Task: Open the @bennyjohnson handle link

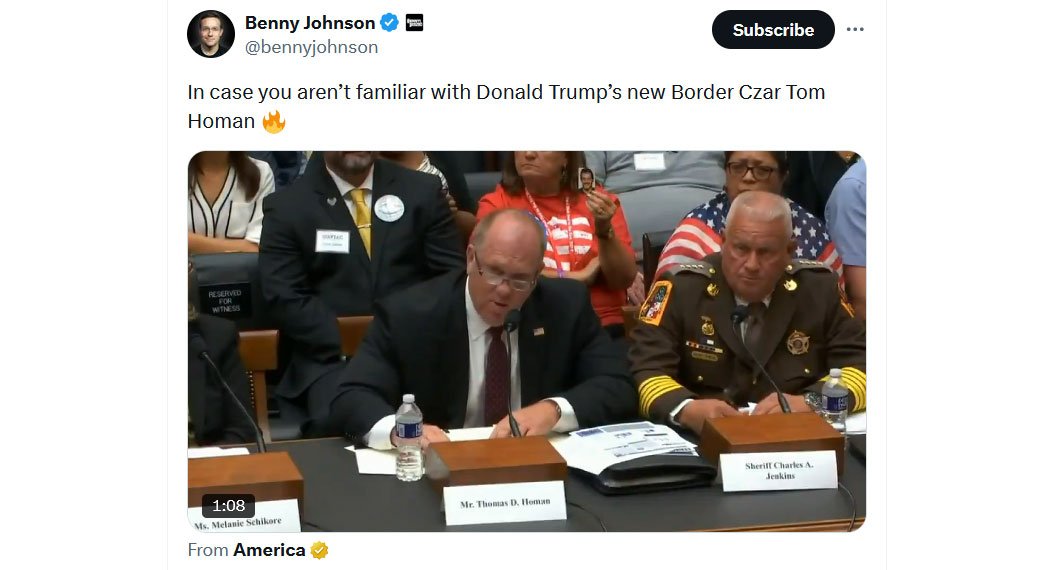Action: [311, 48]
